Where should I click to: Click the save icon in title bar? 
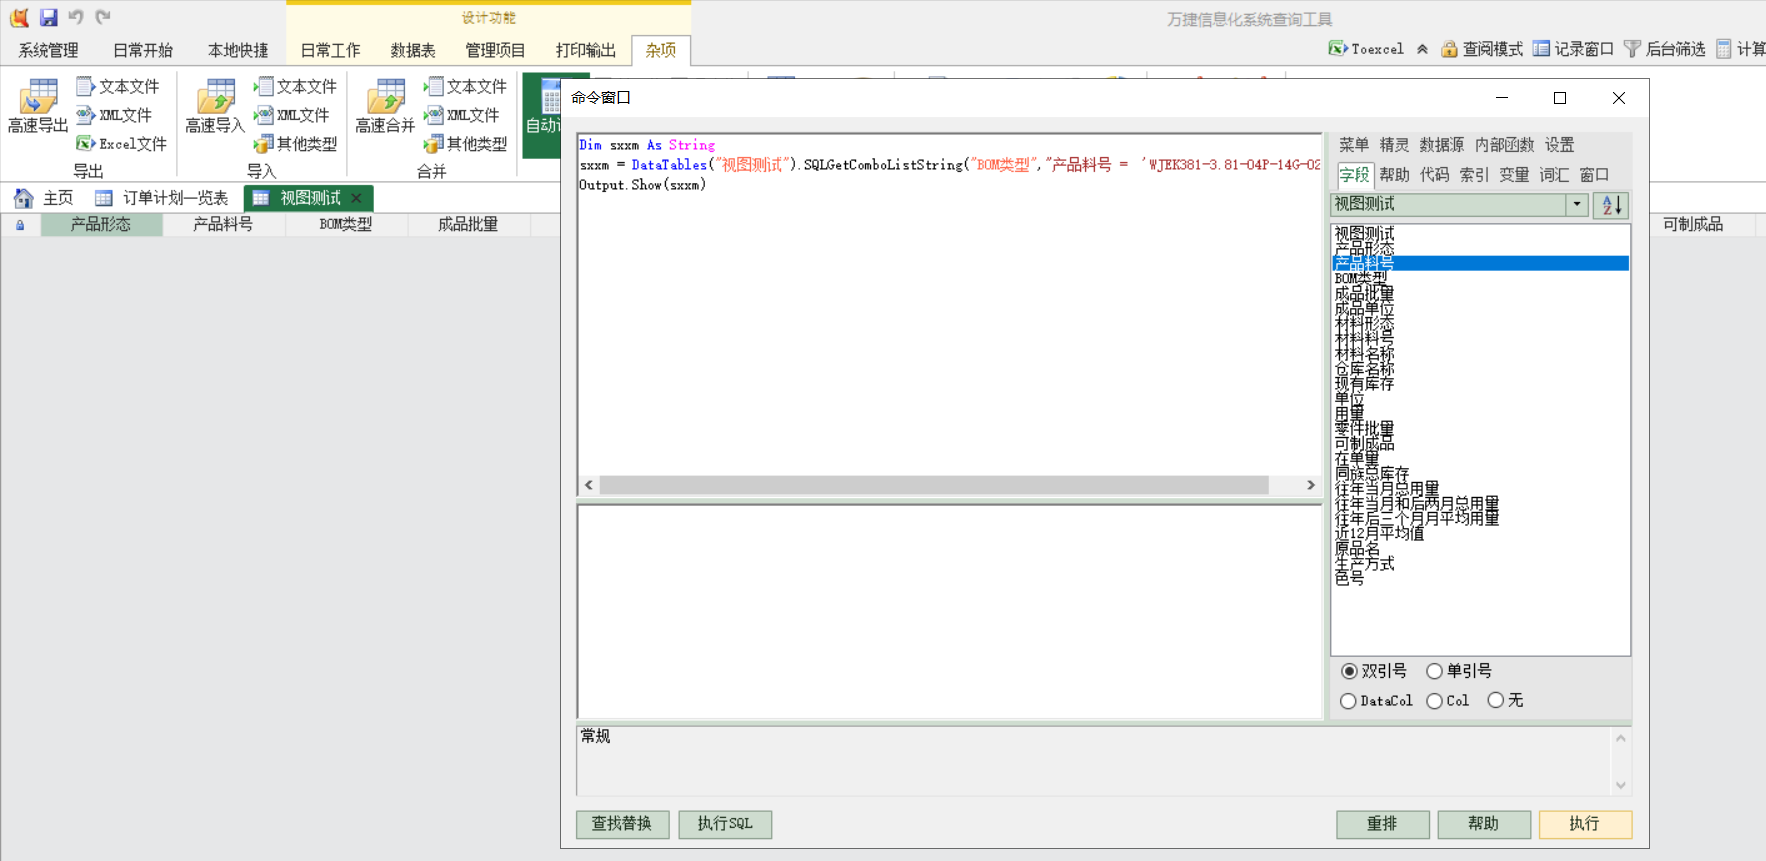tap(48, 17)
